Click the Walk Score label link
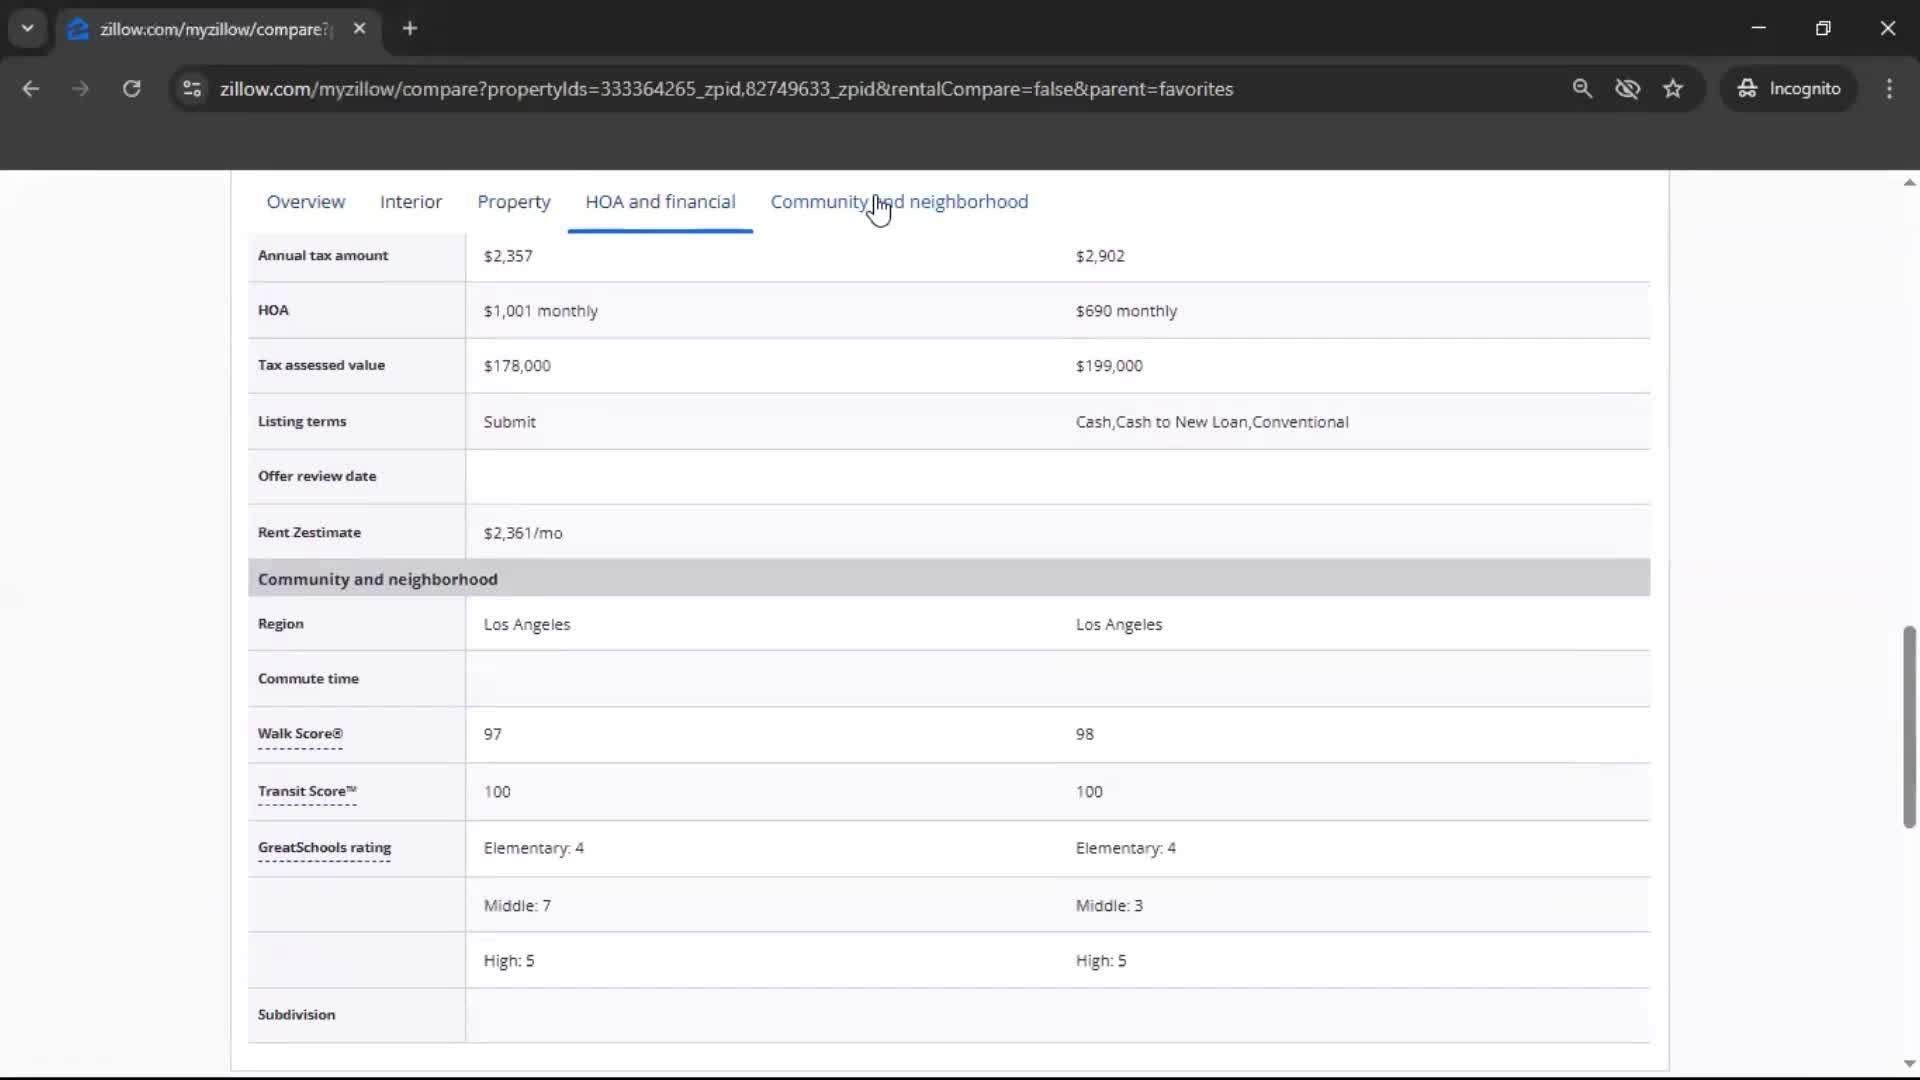 click(x=300, y=734)
